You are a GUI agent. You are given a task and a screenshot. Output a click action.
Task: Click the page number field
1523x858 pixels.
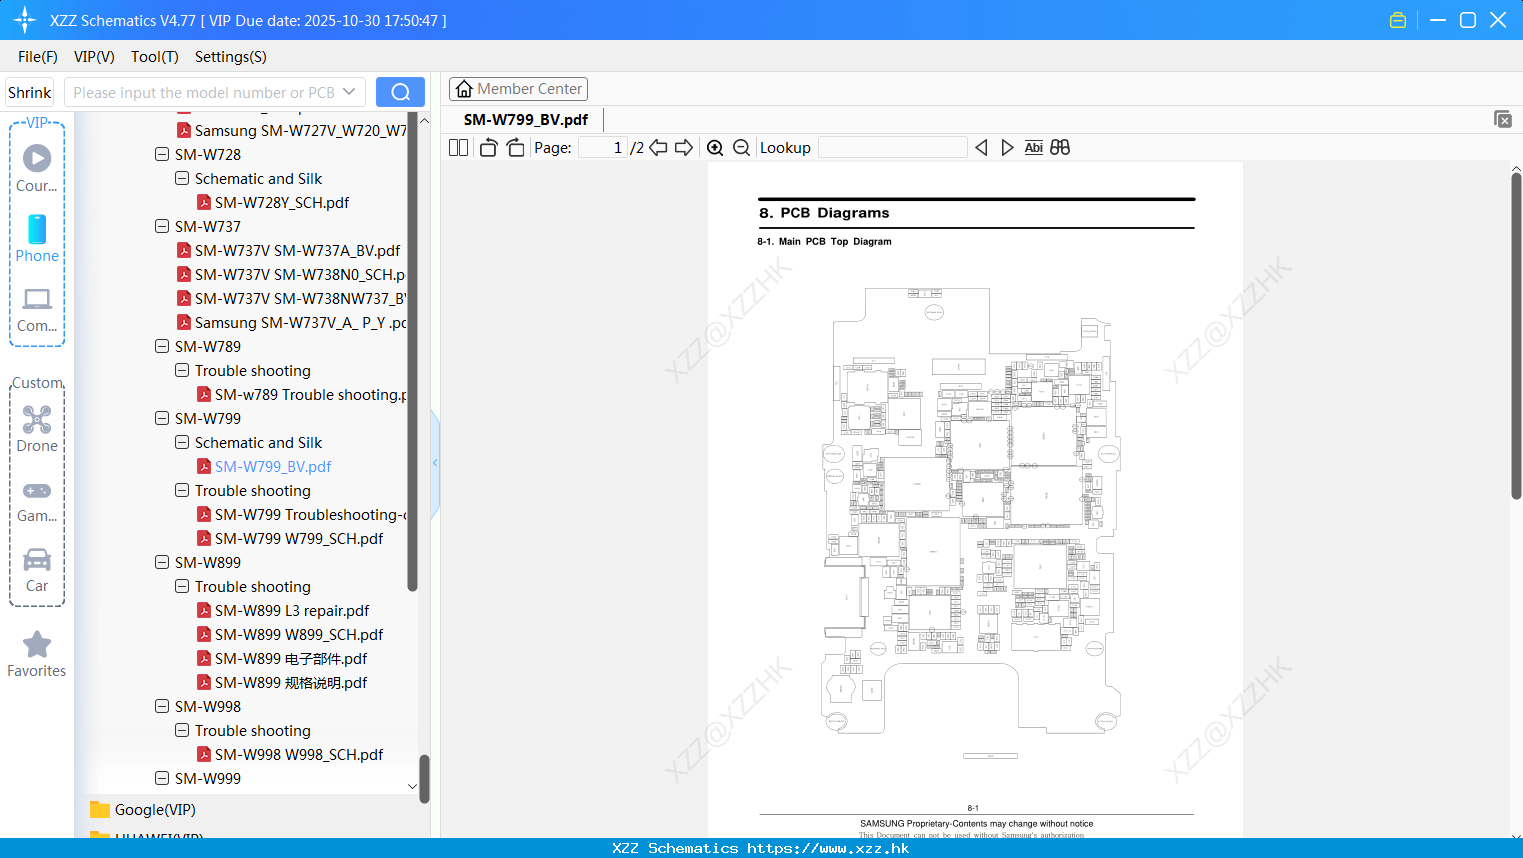[x=603, y=147]
